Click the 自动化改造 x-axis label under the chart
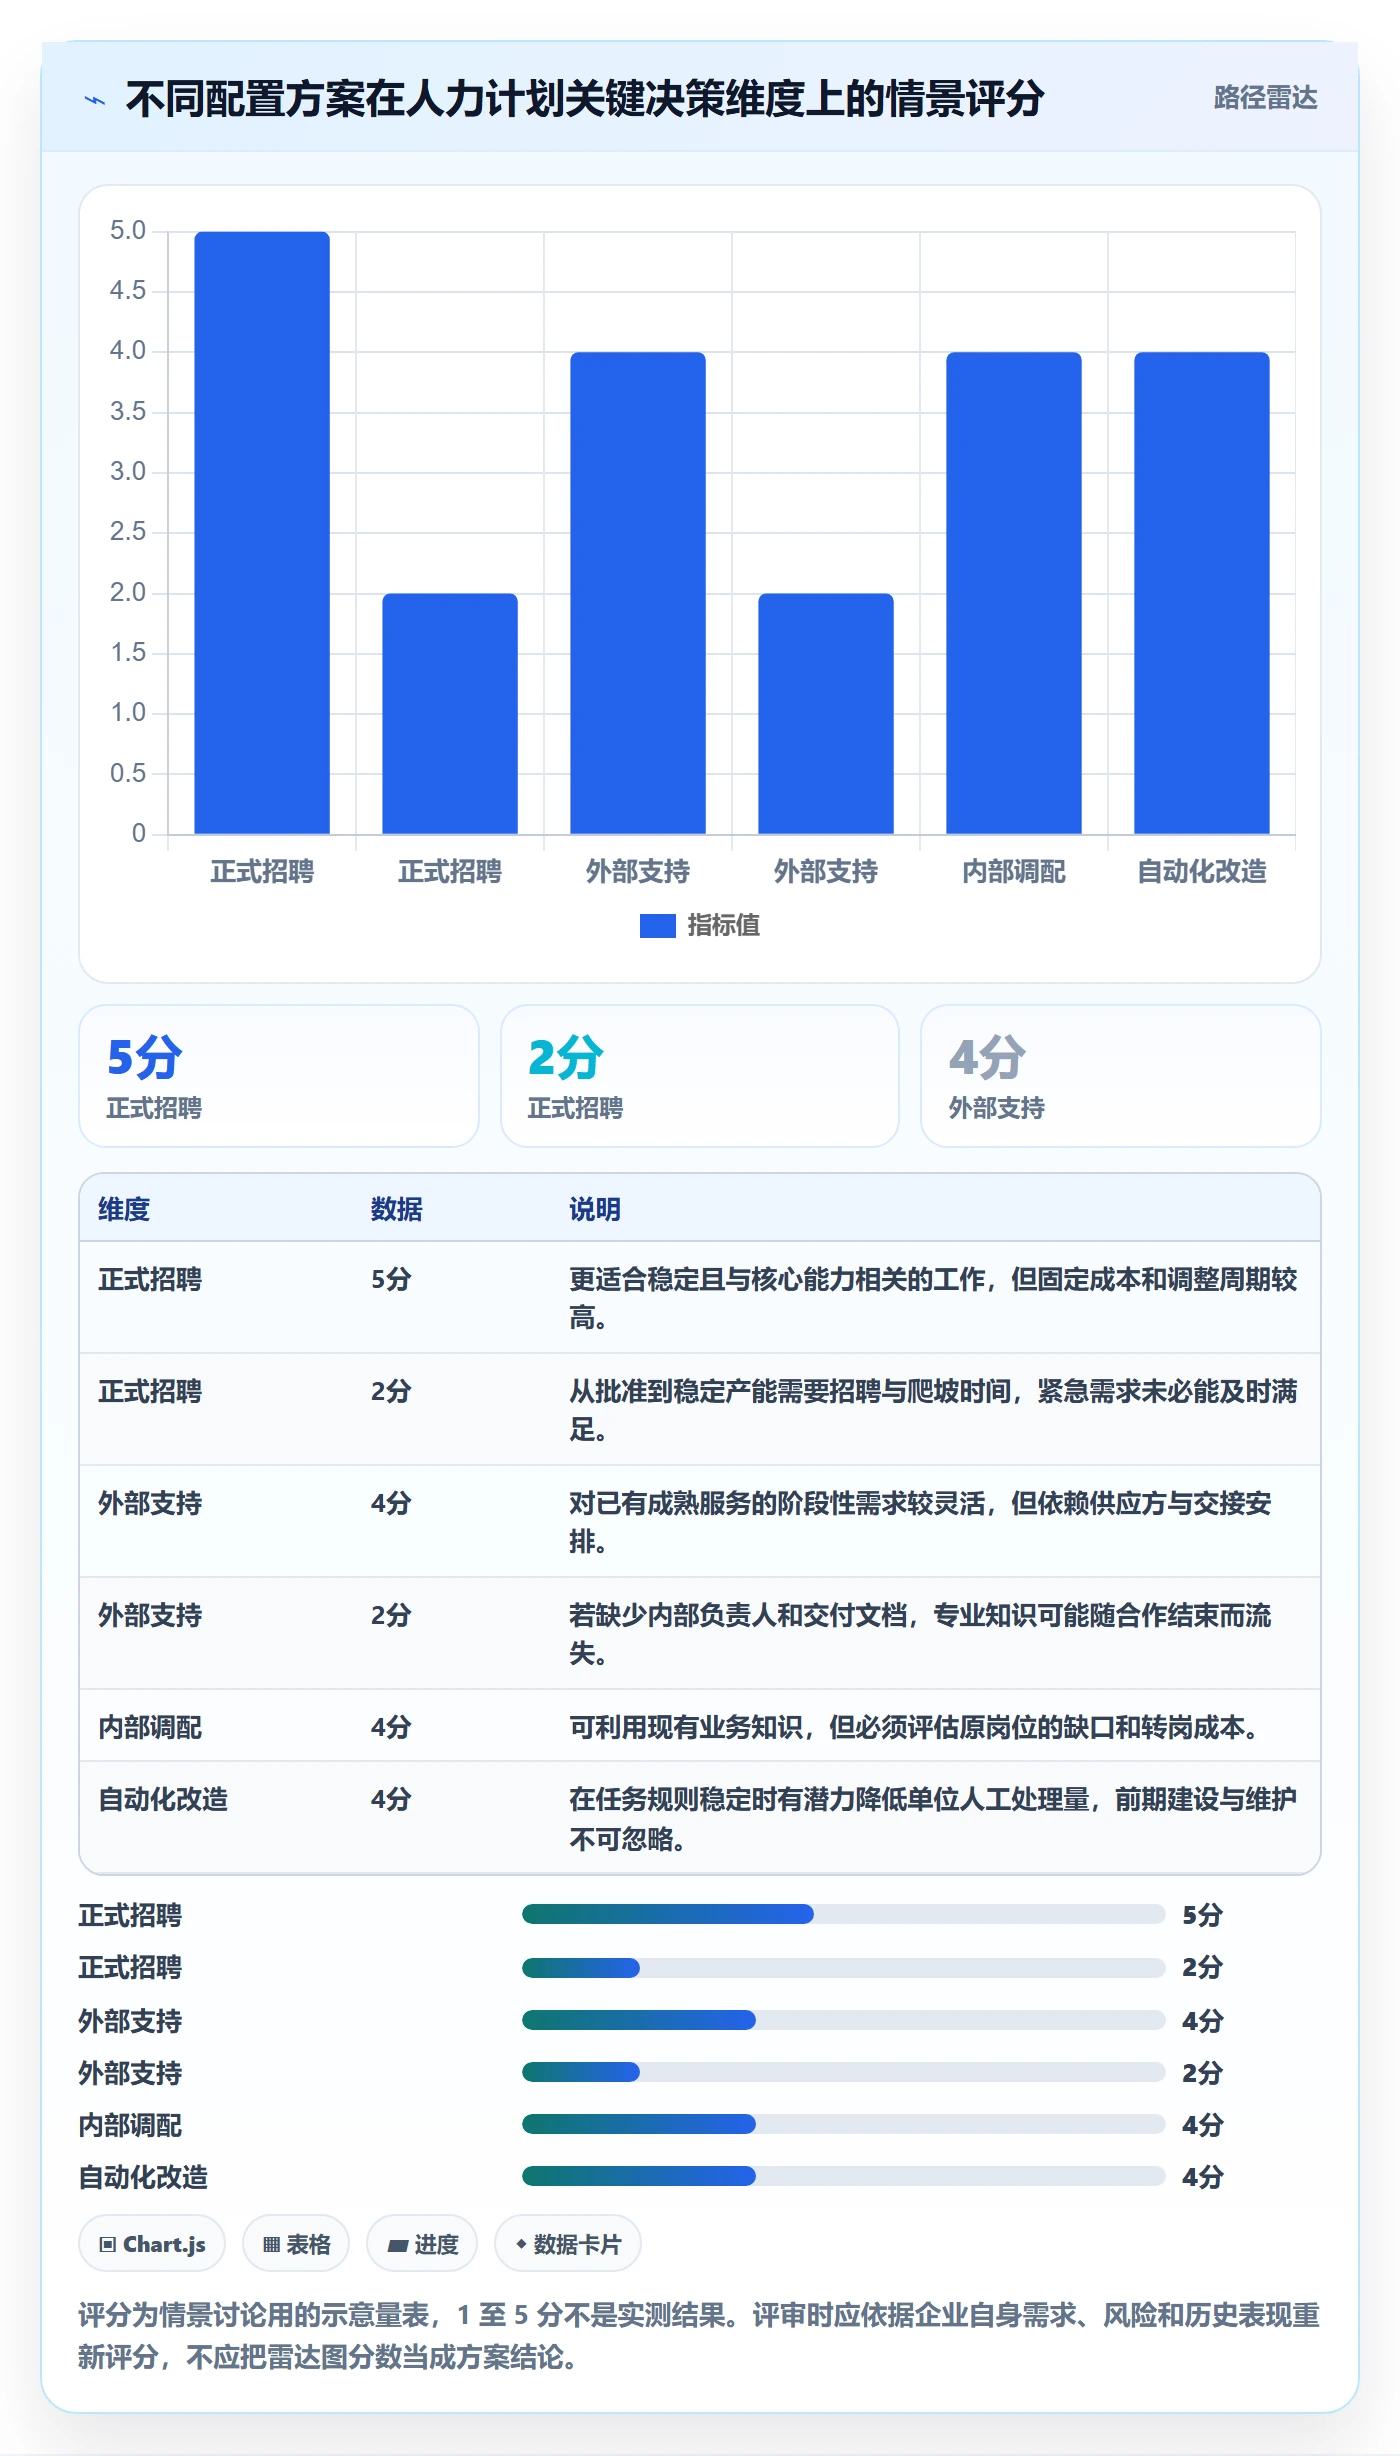 click(1202, 872)
